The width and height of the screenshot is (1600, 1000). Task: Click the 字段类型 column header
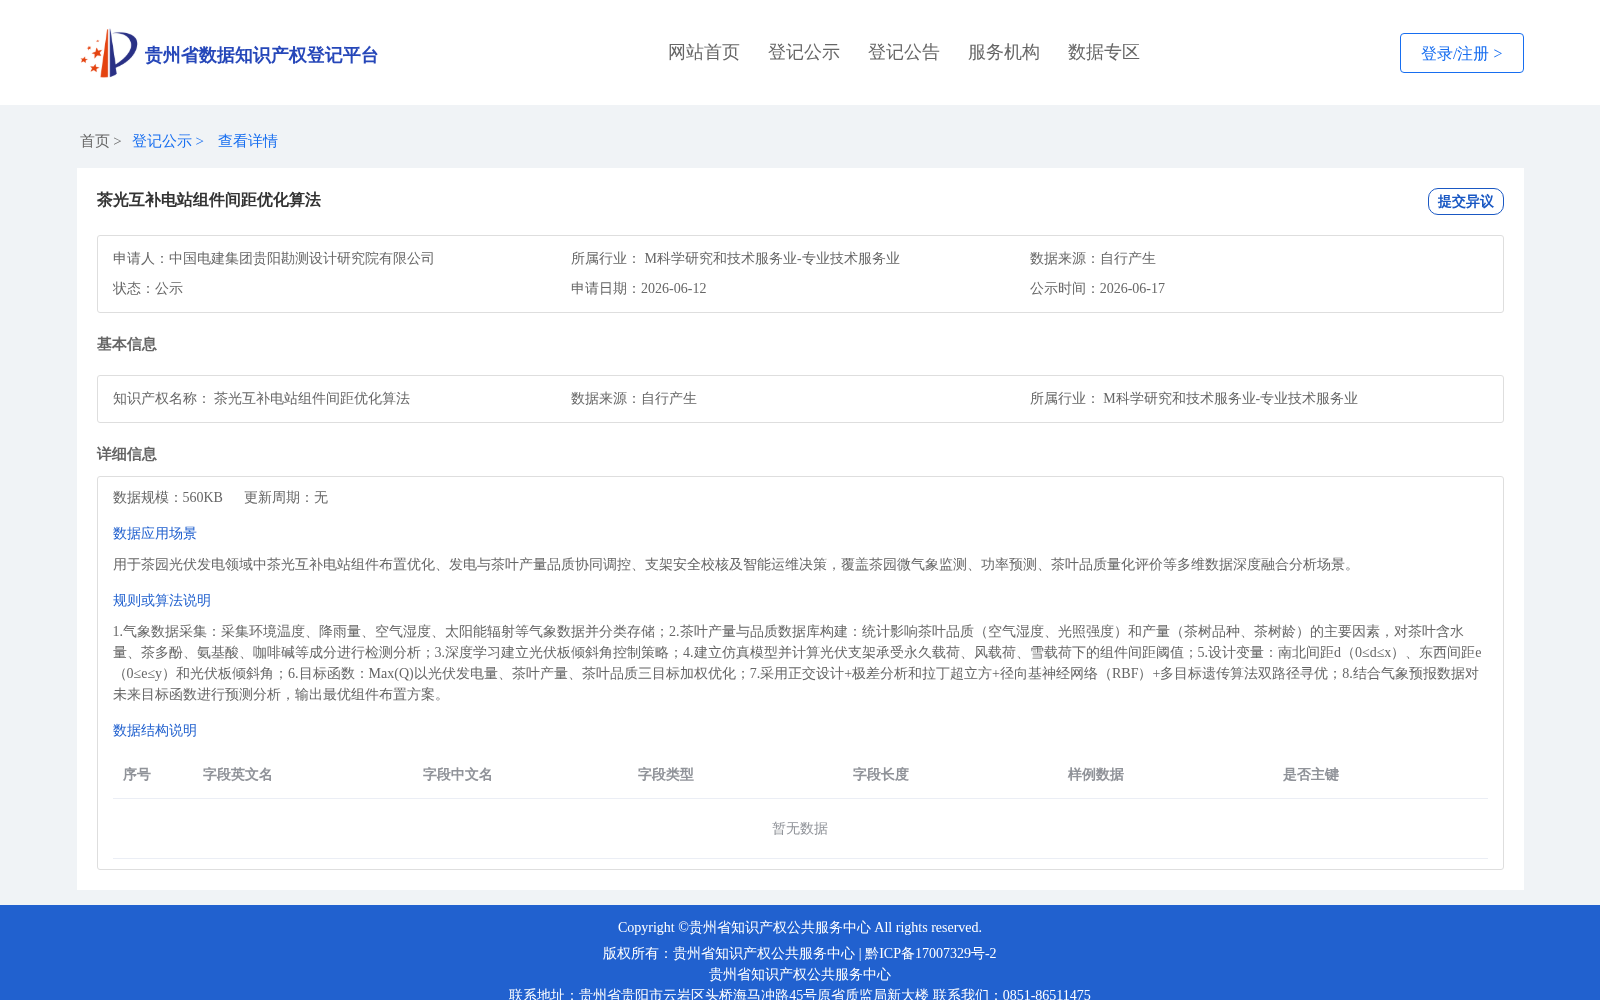[666, 774]
